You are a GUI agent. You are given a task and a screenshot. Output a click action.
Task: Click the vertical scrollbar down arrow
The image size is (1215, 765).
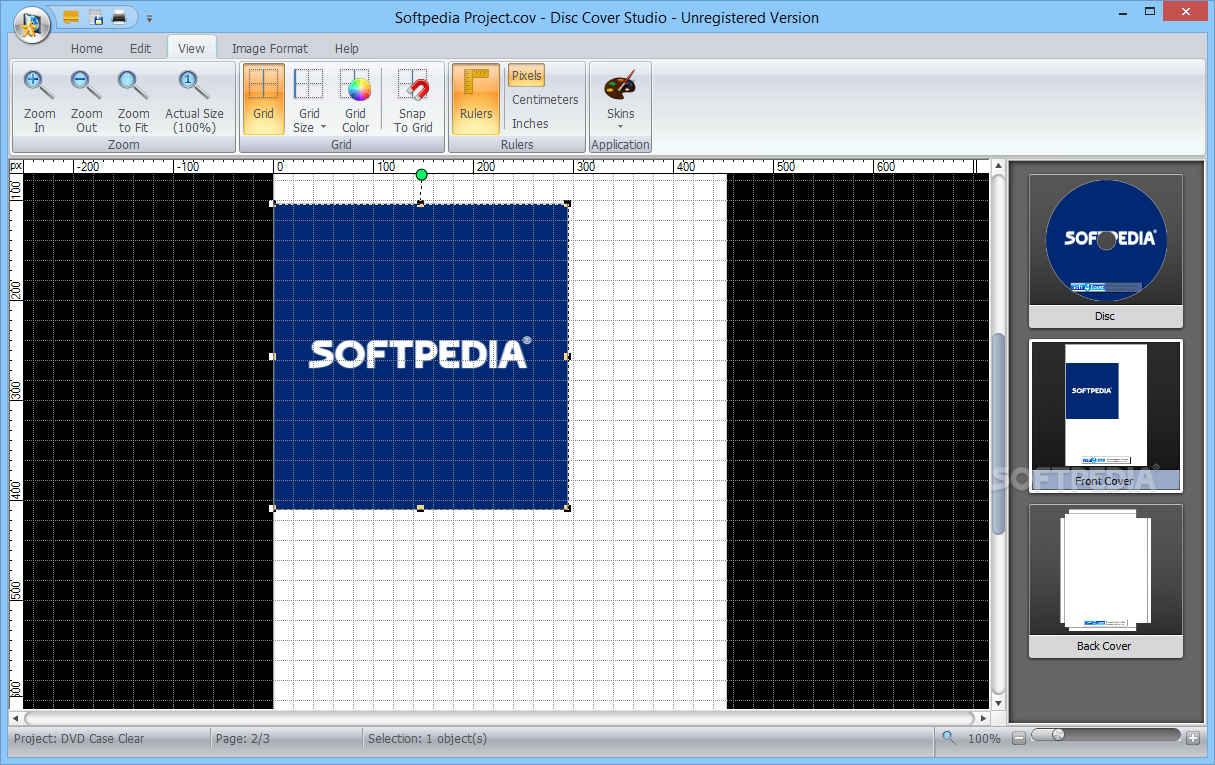998,703
